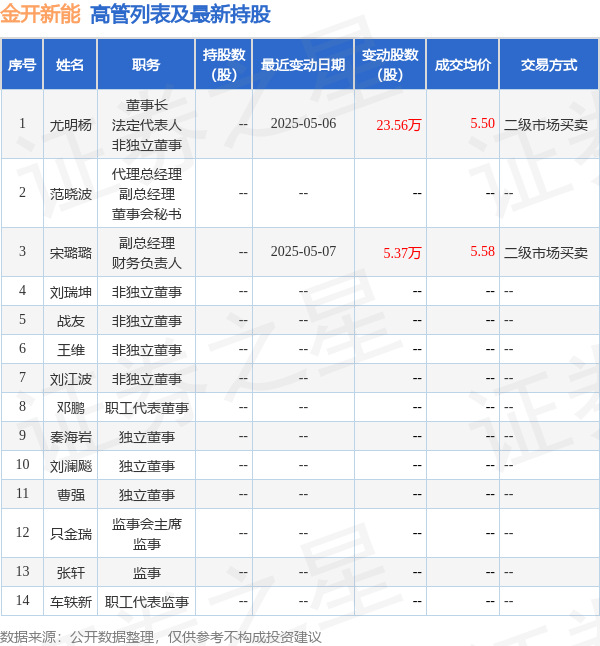Select the name 秦海岩

point(70,437)
